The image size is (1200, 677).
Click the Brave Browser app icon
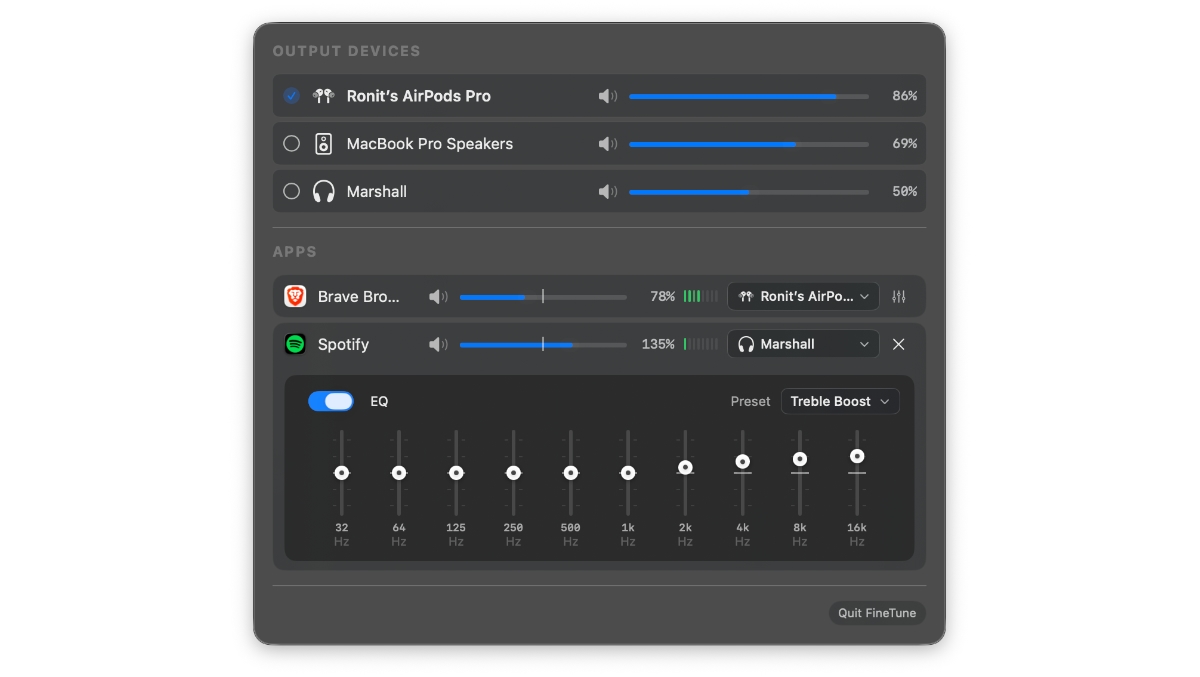tap(295, 297)
